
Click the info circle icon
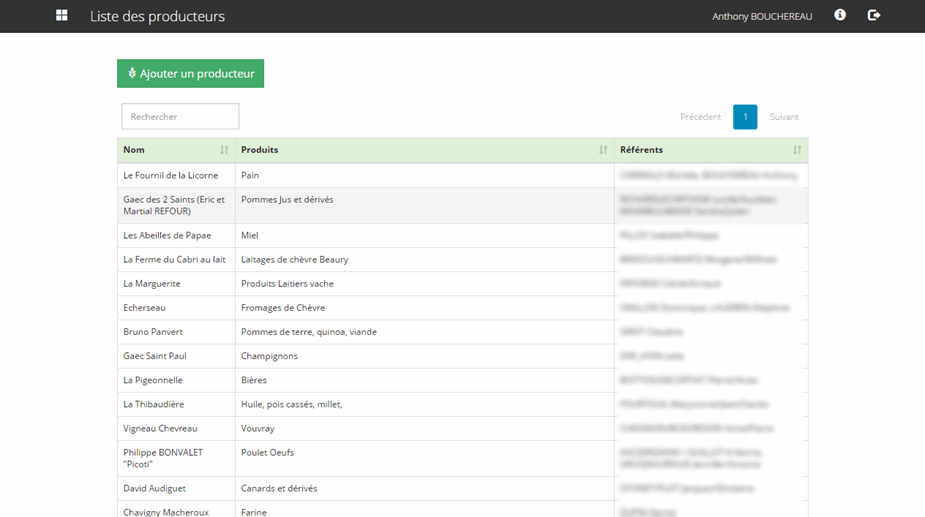[840, 16]
